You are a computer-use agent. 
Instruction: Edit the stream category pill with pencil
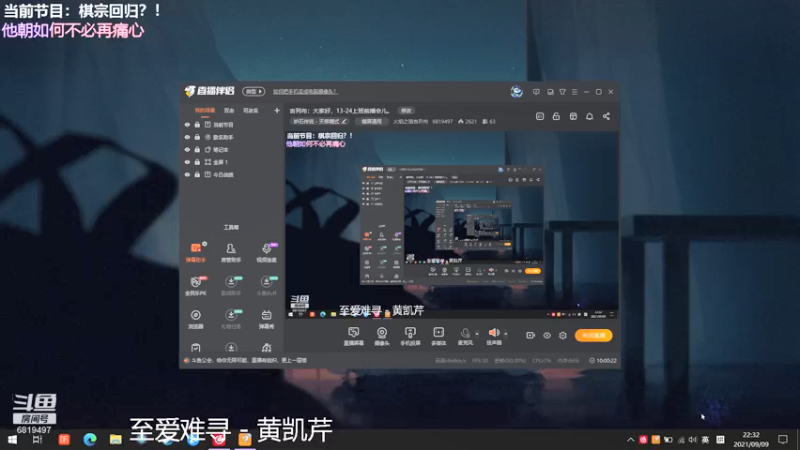coord(320,121)
